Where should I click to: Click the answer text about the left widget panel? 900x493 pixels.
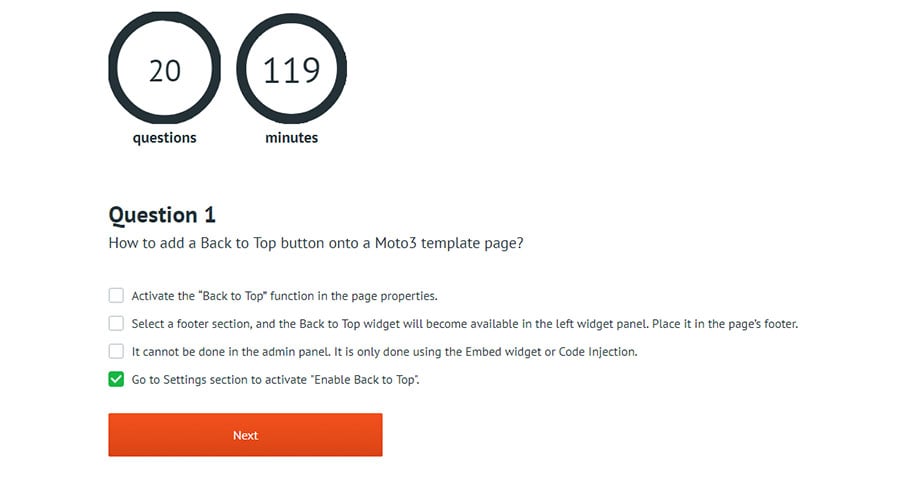(x=464, y=324)
